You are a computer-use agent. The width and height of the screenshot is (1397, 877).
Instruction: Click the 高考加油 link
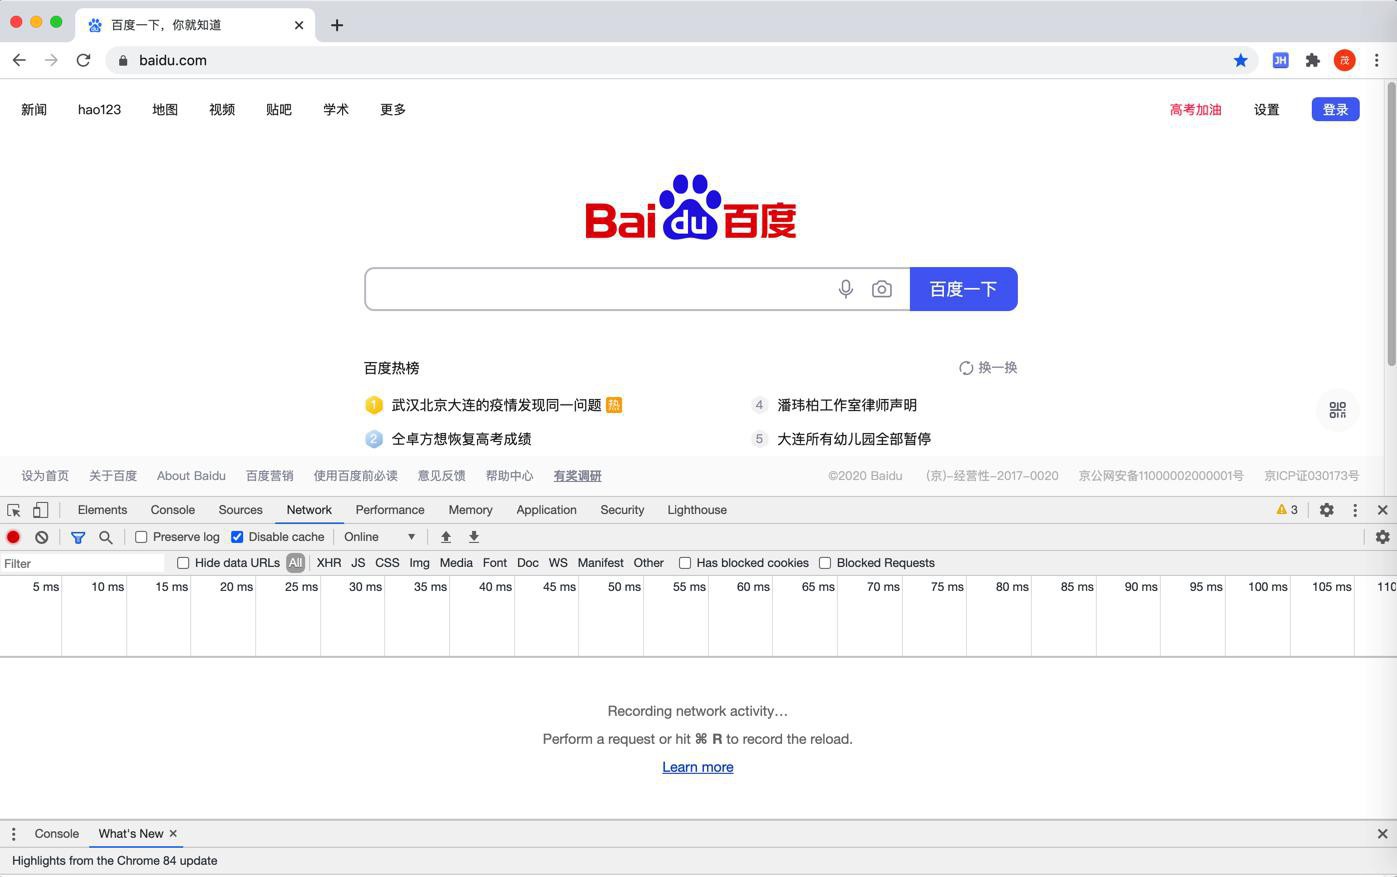1196,110
